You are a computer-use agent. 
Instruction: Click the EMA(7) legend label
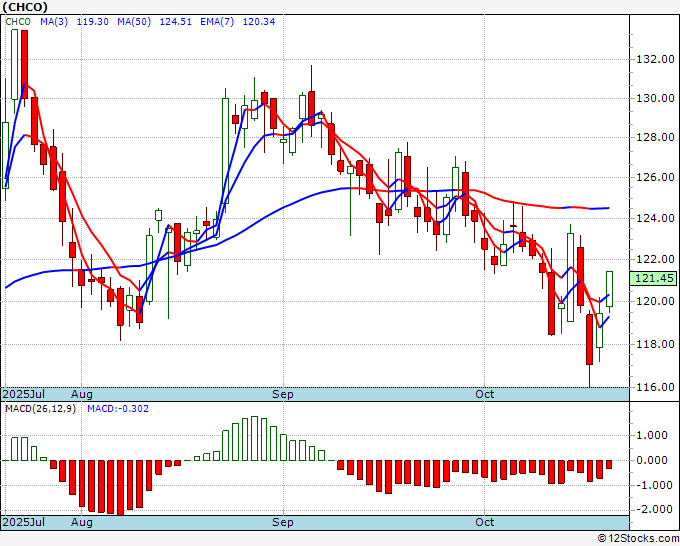(217, 22)
